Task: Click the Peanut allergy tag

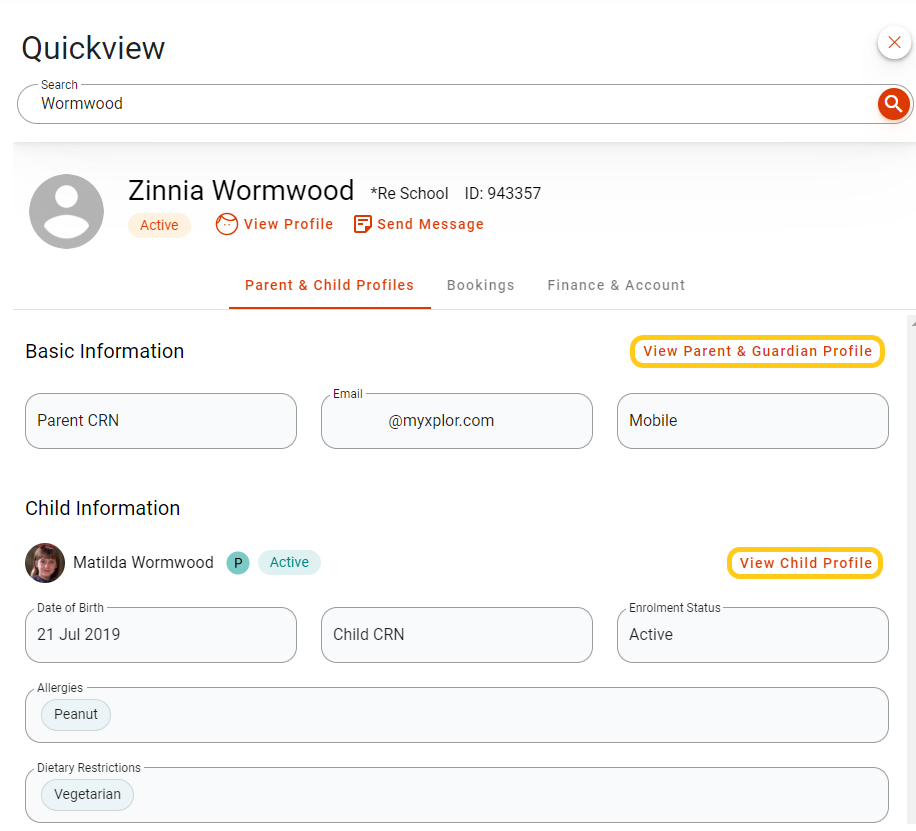Action: [75, 714]
